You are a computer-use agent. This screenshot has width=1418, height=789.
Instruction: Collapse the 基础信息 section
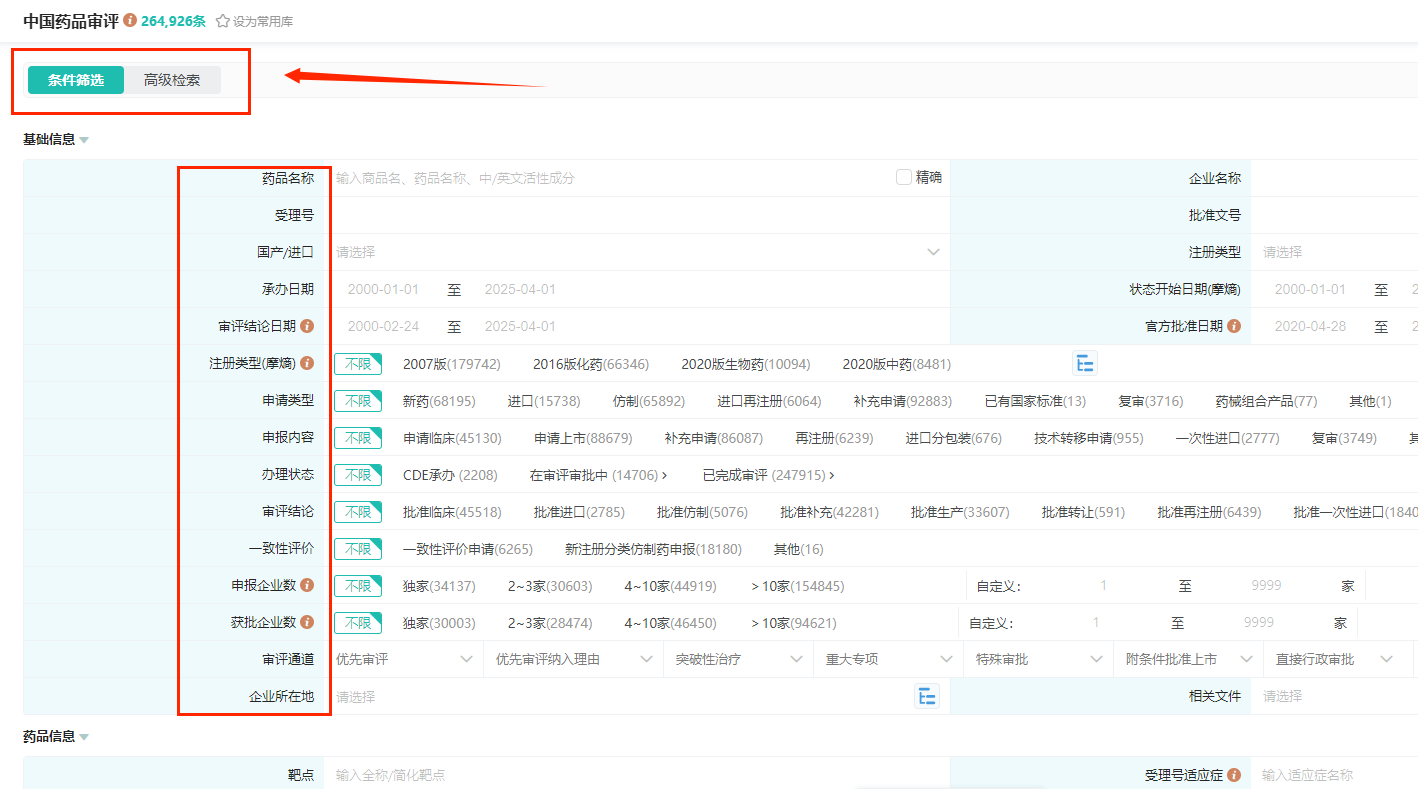pyautogui.click(x=84, y=140)
